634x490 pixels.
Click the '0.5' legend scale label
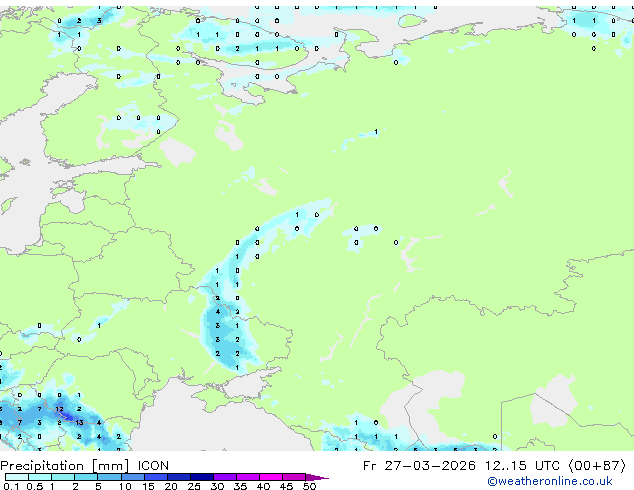click(x=35, y=486)
